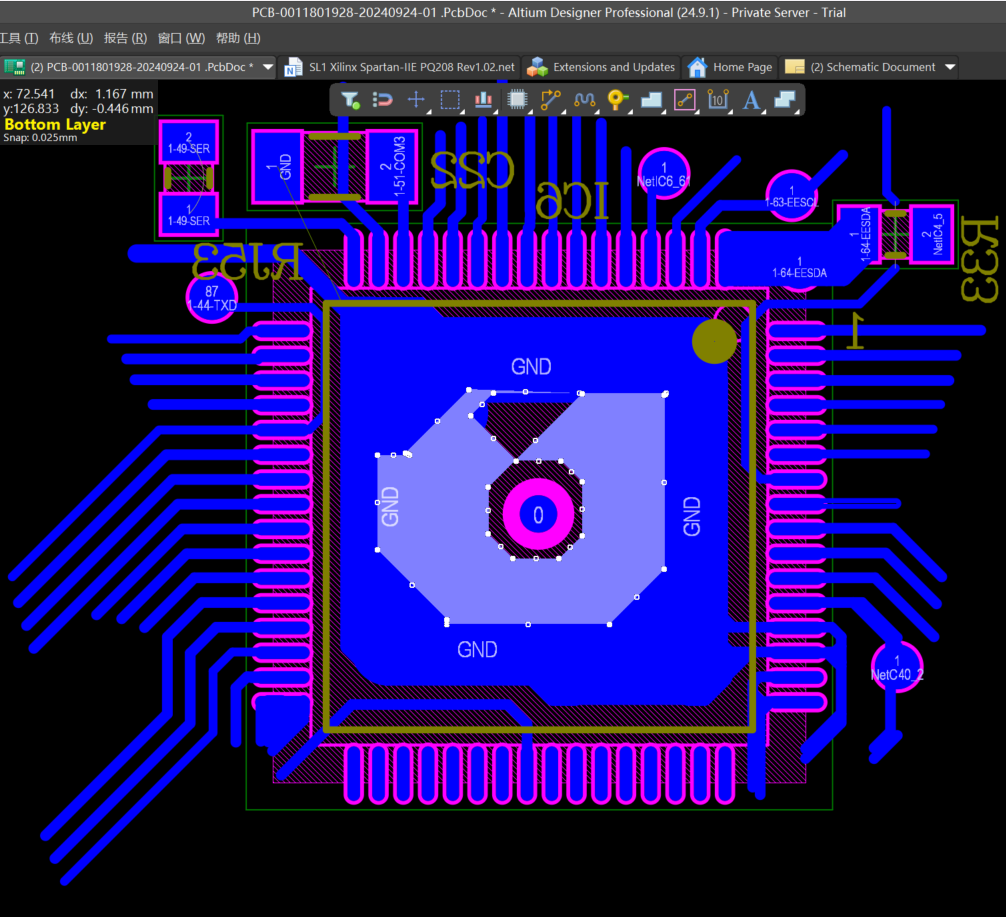1006x917 pixels.
Task: Click the GND label below the selected polygon
Action: pos(477,649)
